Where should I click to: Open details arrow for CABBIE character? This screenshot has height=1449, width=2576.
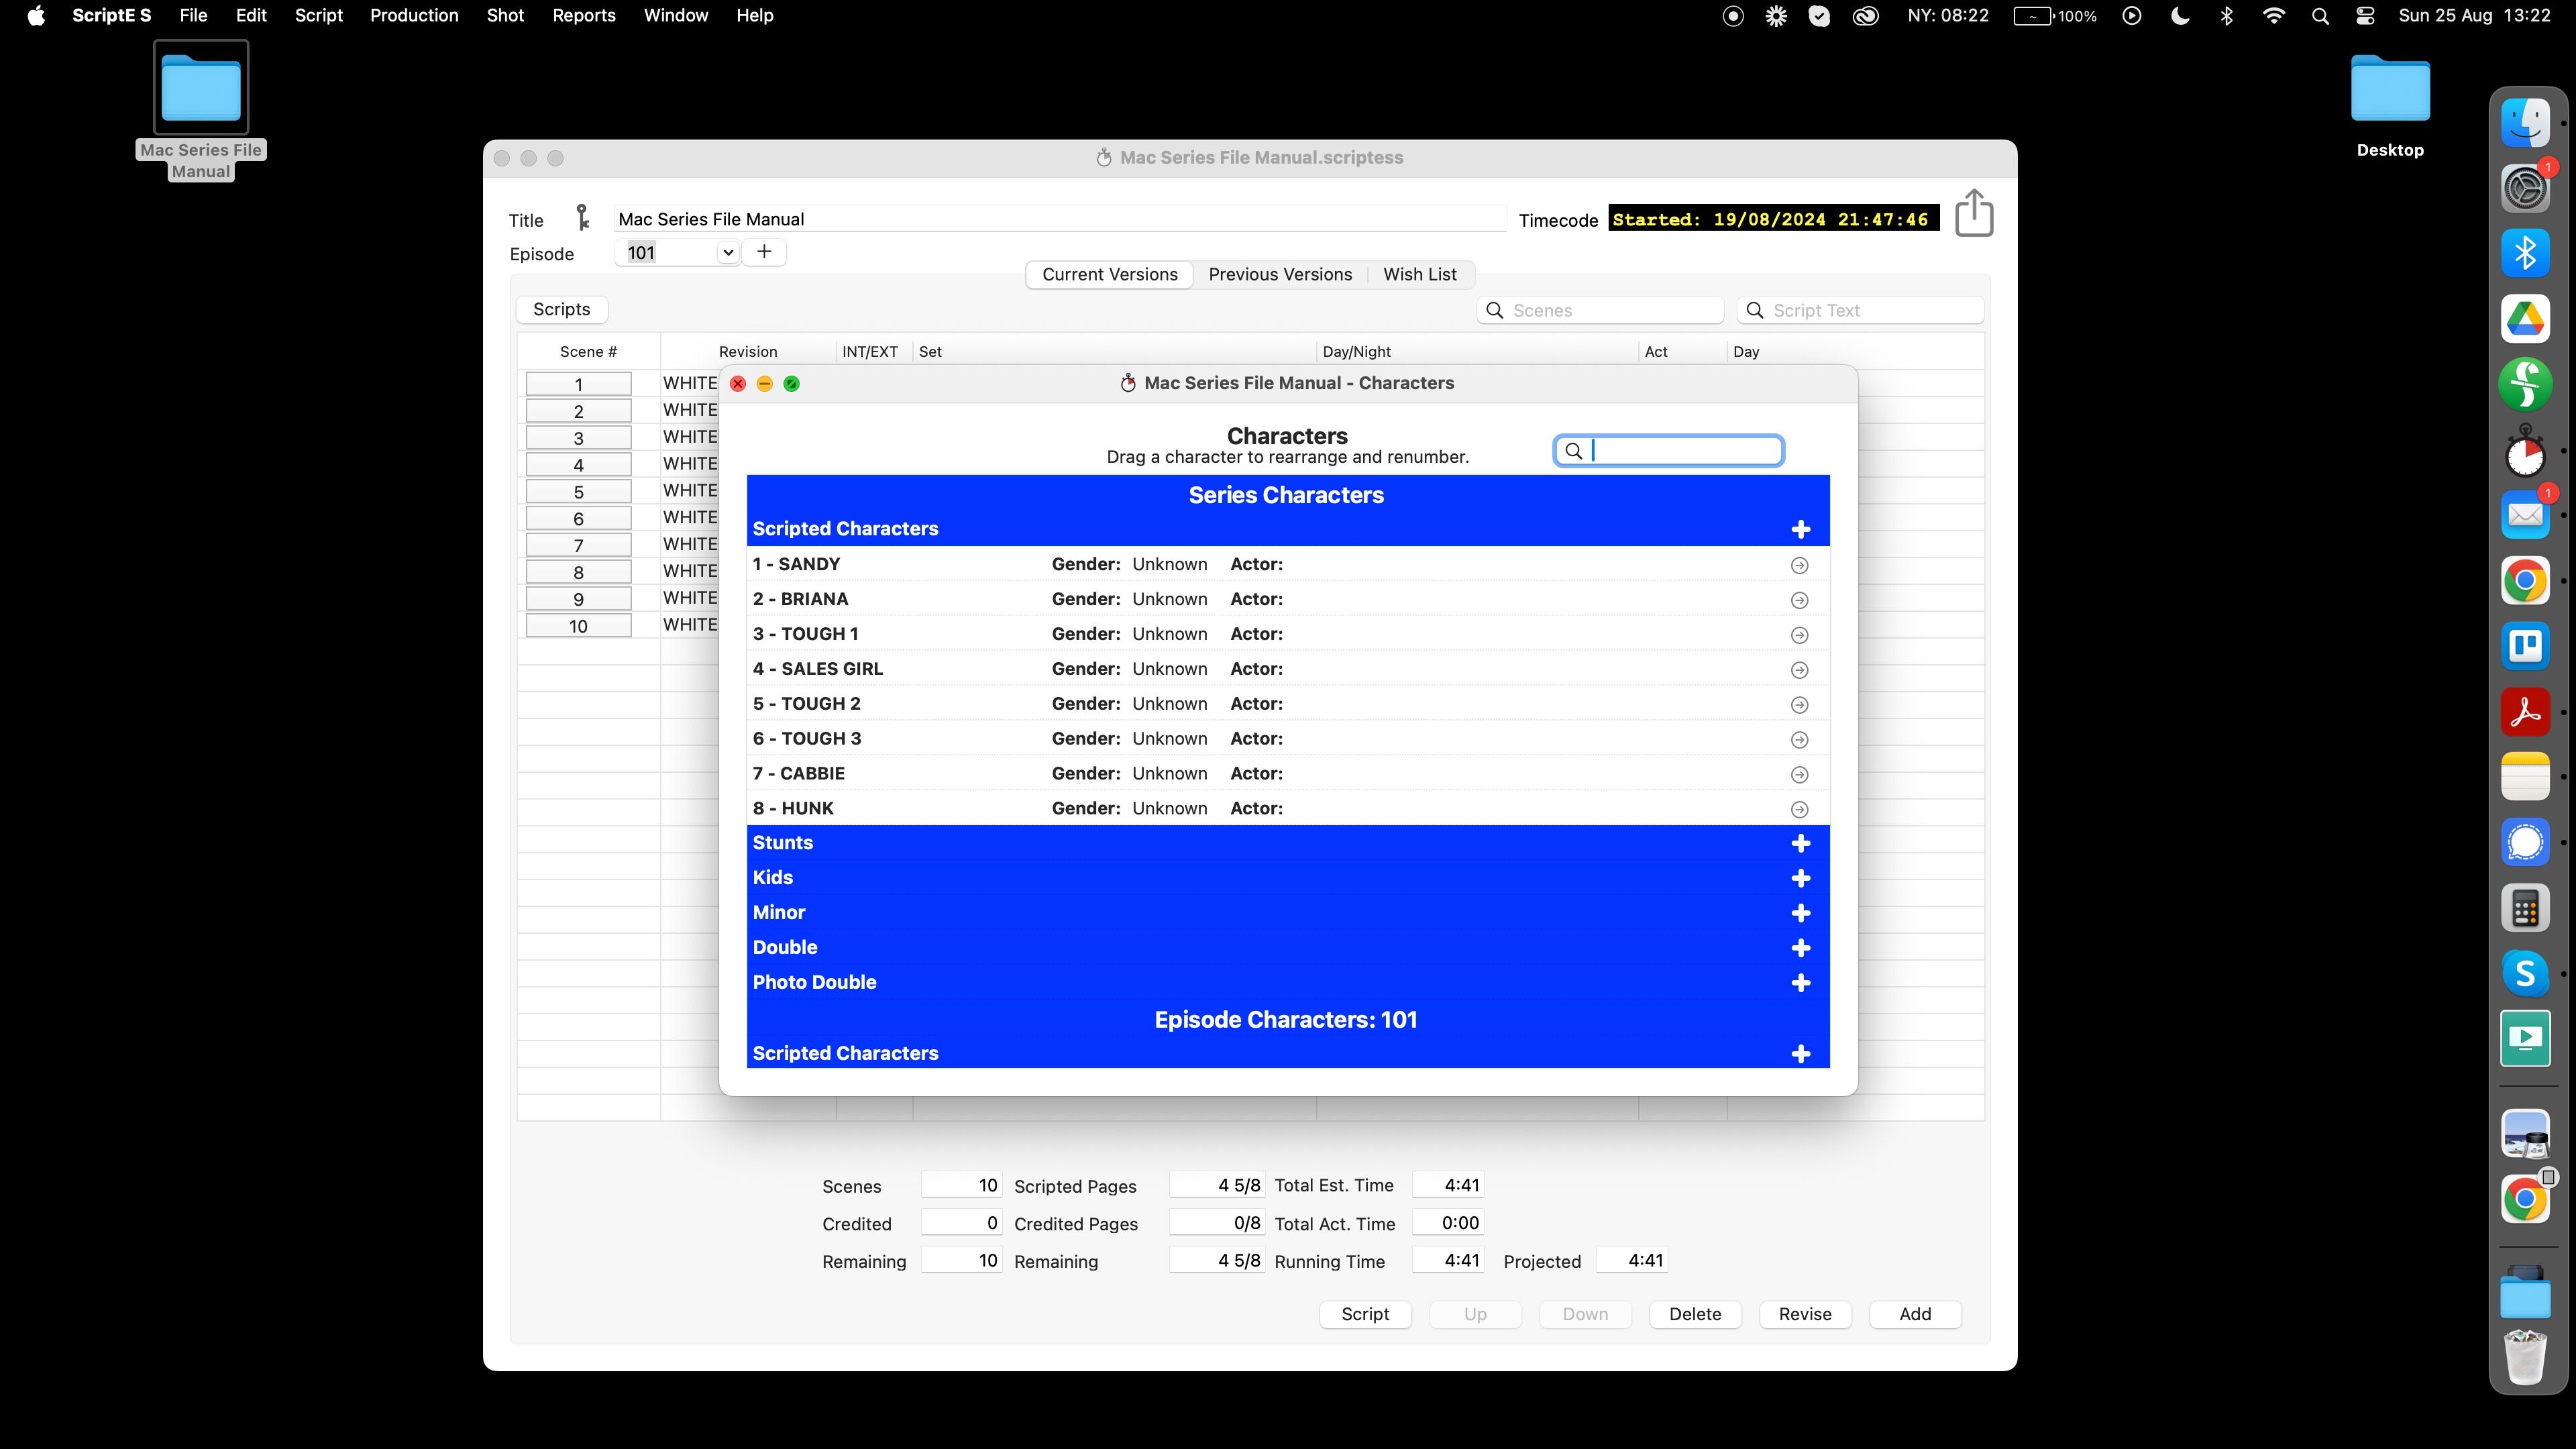point(1799,775)
